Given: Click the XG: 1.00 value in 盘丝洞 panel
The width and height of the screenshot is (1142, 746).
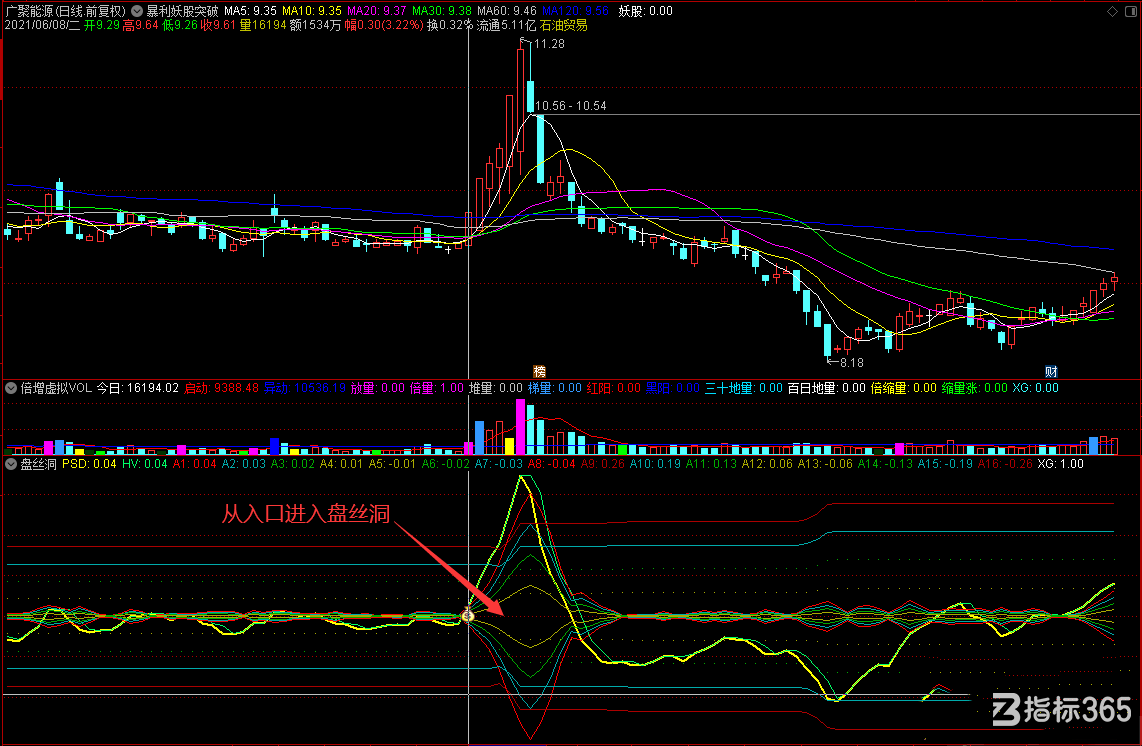Looking at the screenshot, I should [x=1060, y=464].
